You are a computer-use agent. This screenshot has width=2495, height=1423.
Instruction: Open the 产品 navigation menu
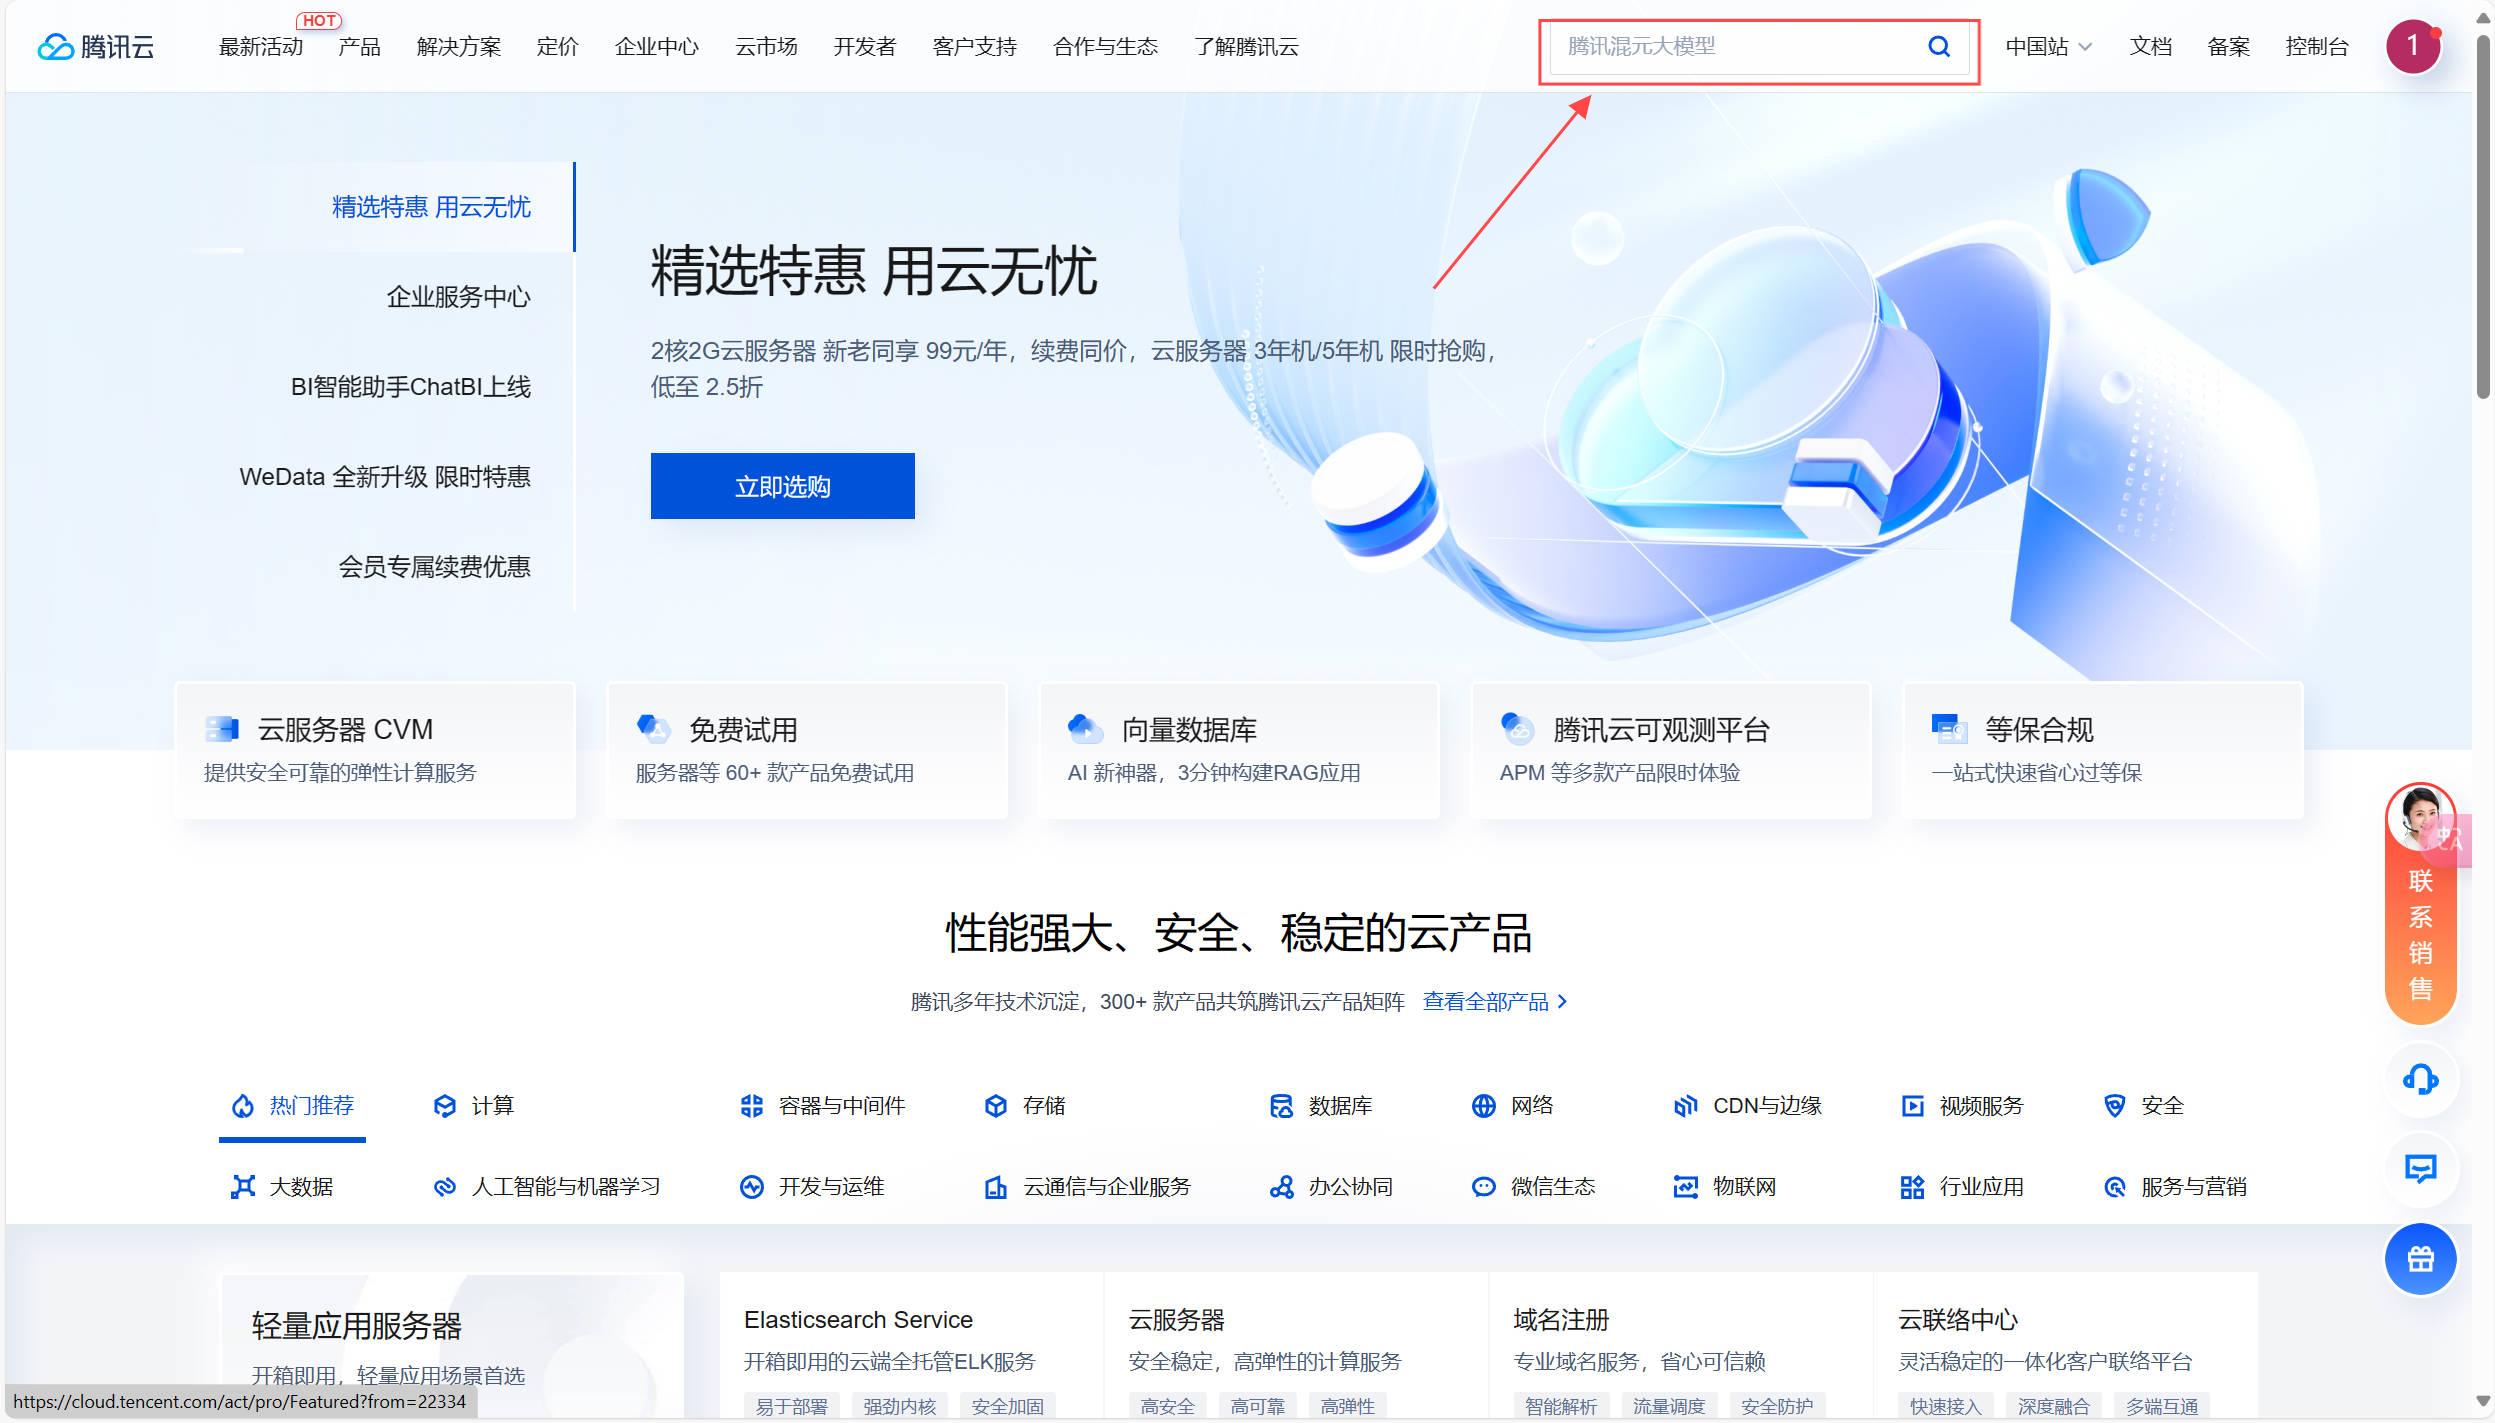tap(359, 46)
